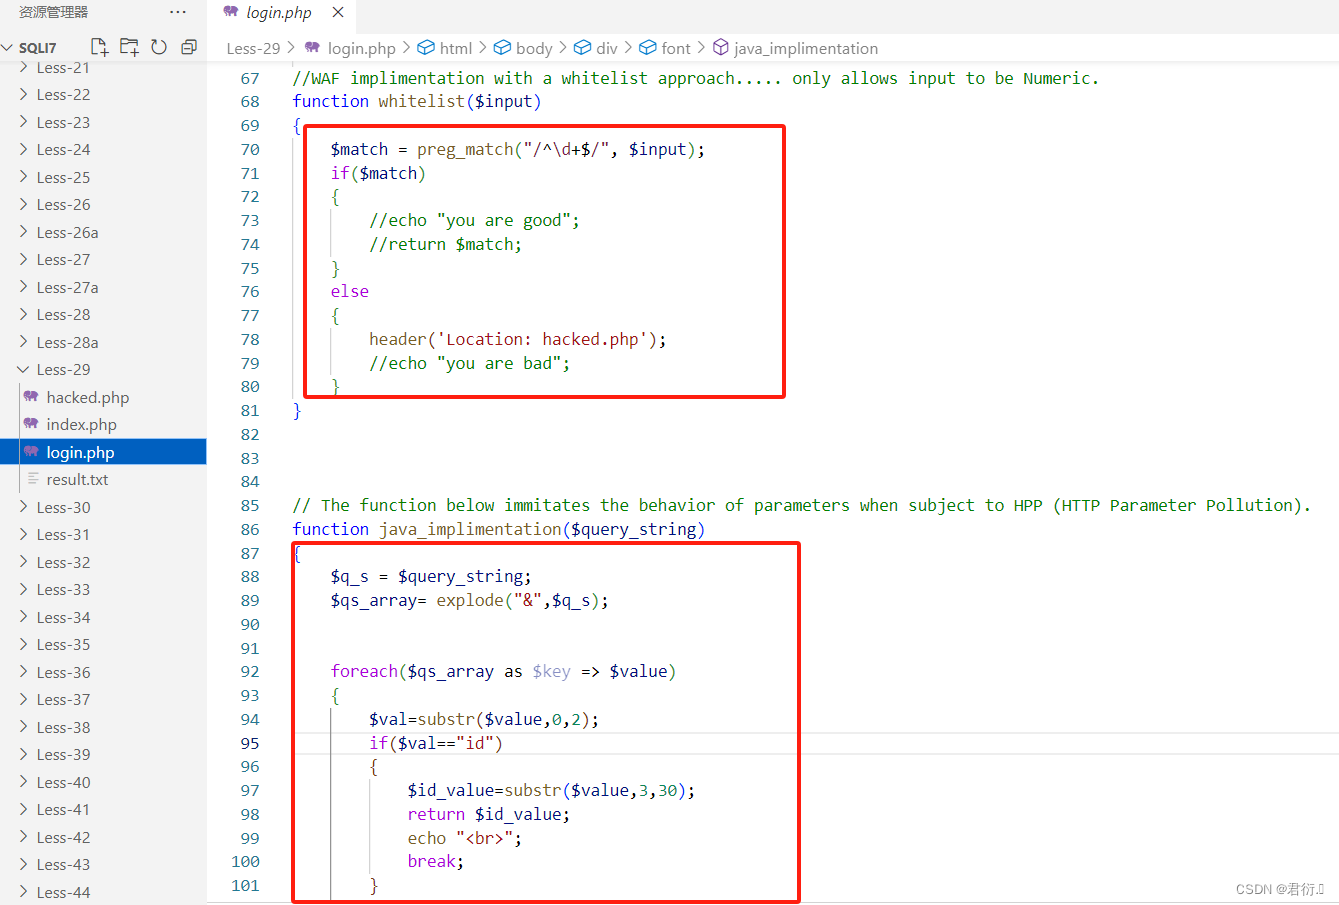Expand the Less-37 folder
The height and width of the screenshot is (905, 1339).
tap(64, 699)
